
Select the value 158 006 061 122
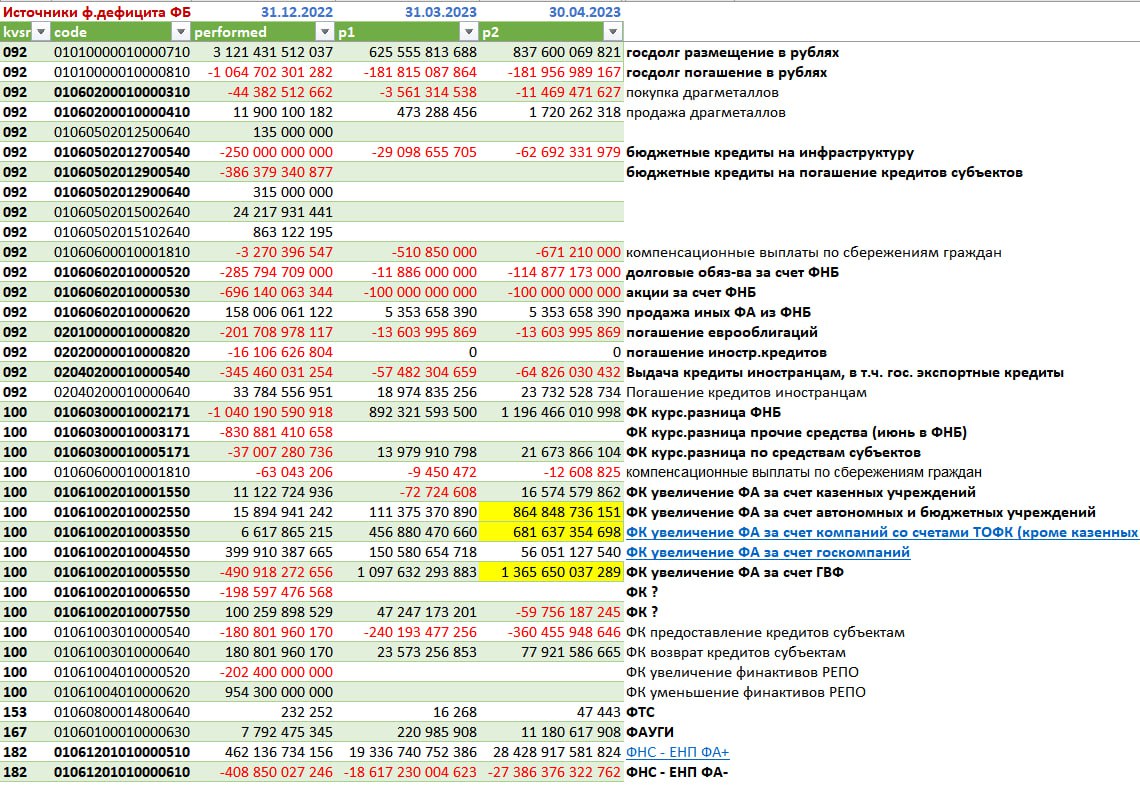279,312
